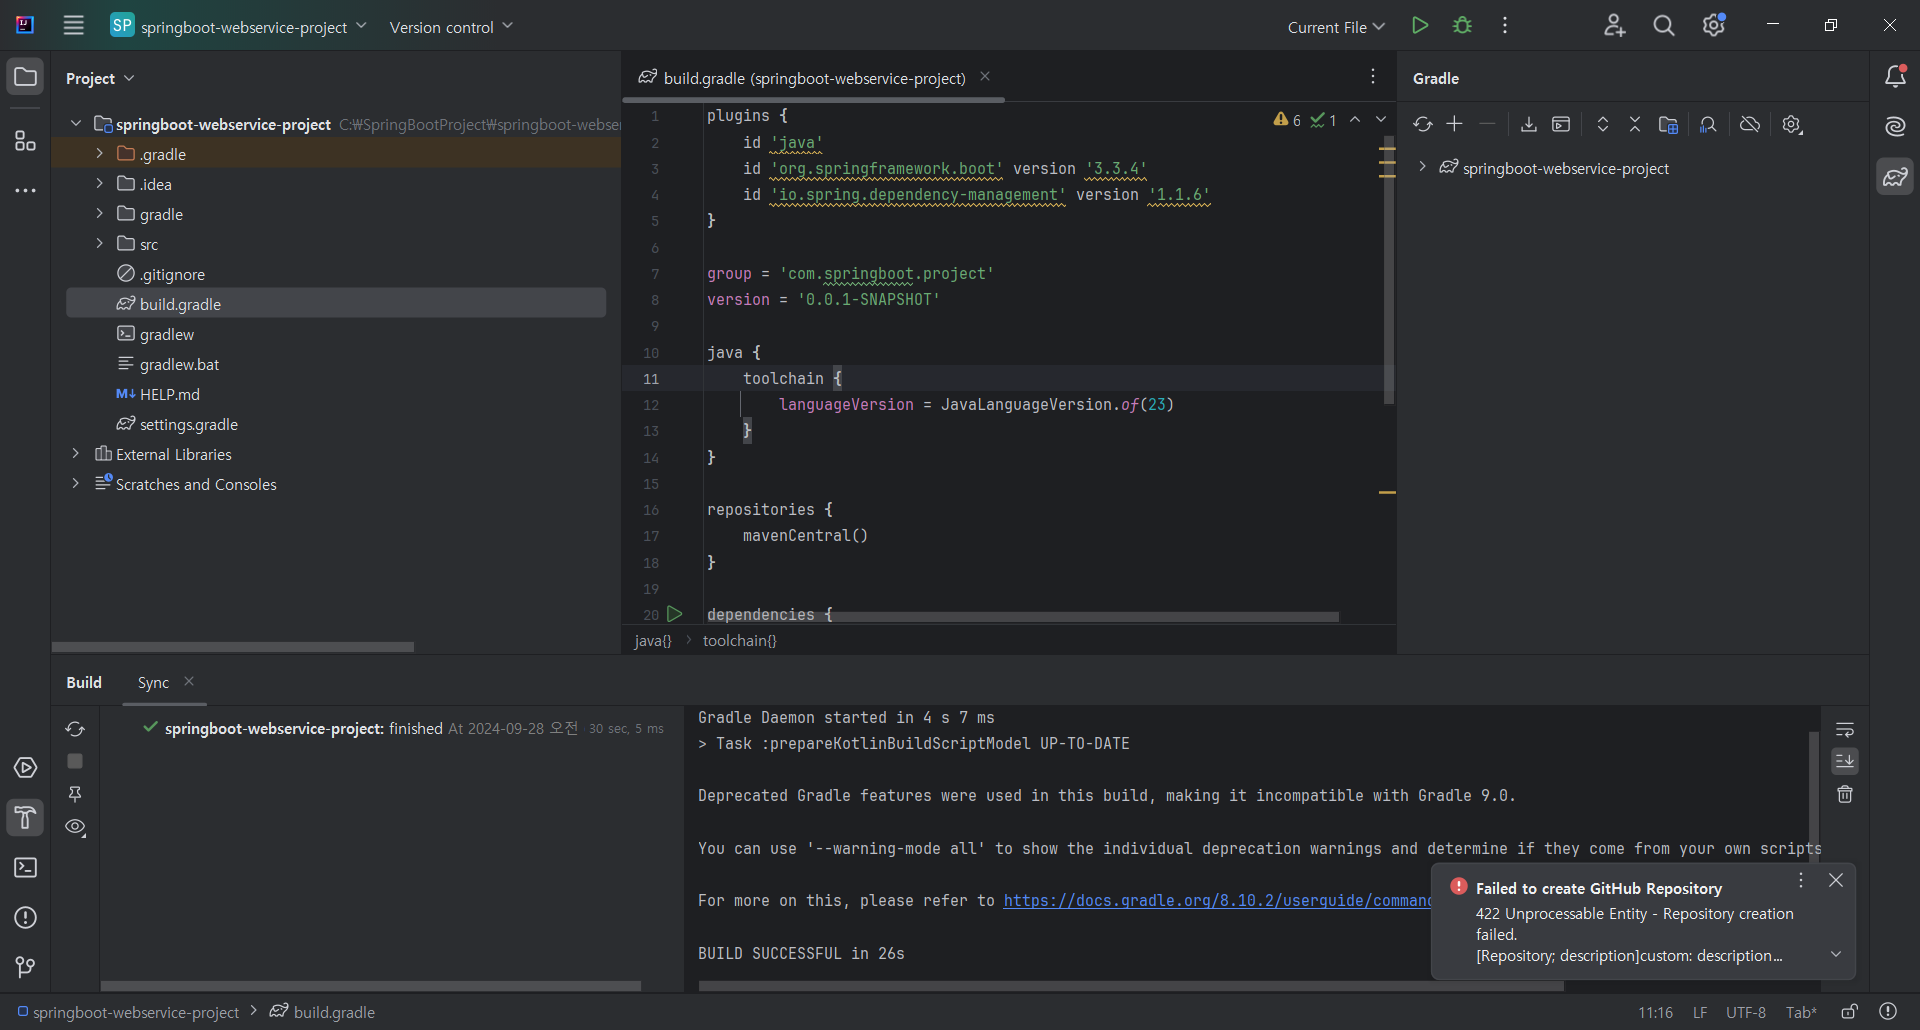Open Git tool window
The height and width of the screenshot is (1030, 1920).
[x=26, y=967]
